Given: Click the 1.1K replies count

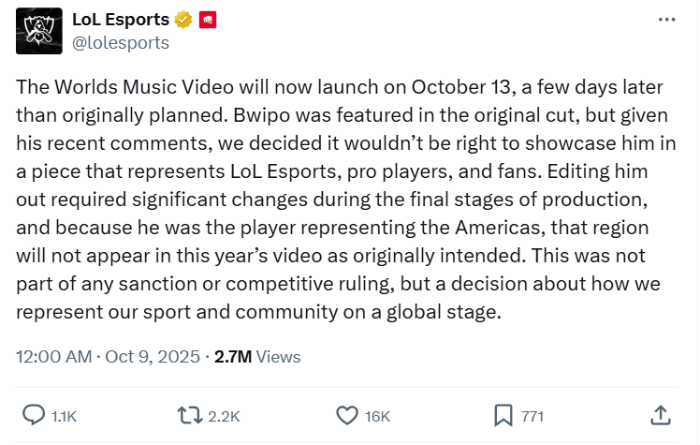Looking at the screenshot, I should coord(62,415).
